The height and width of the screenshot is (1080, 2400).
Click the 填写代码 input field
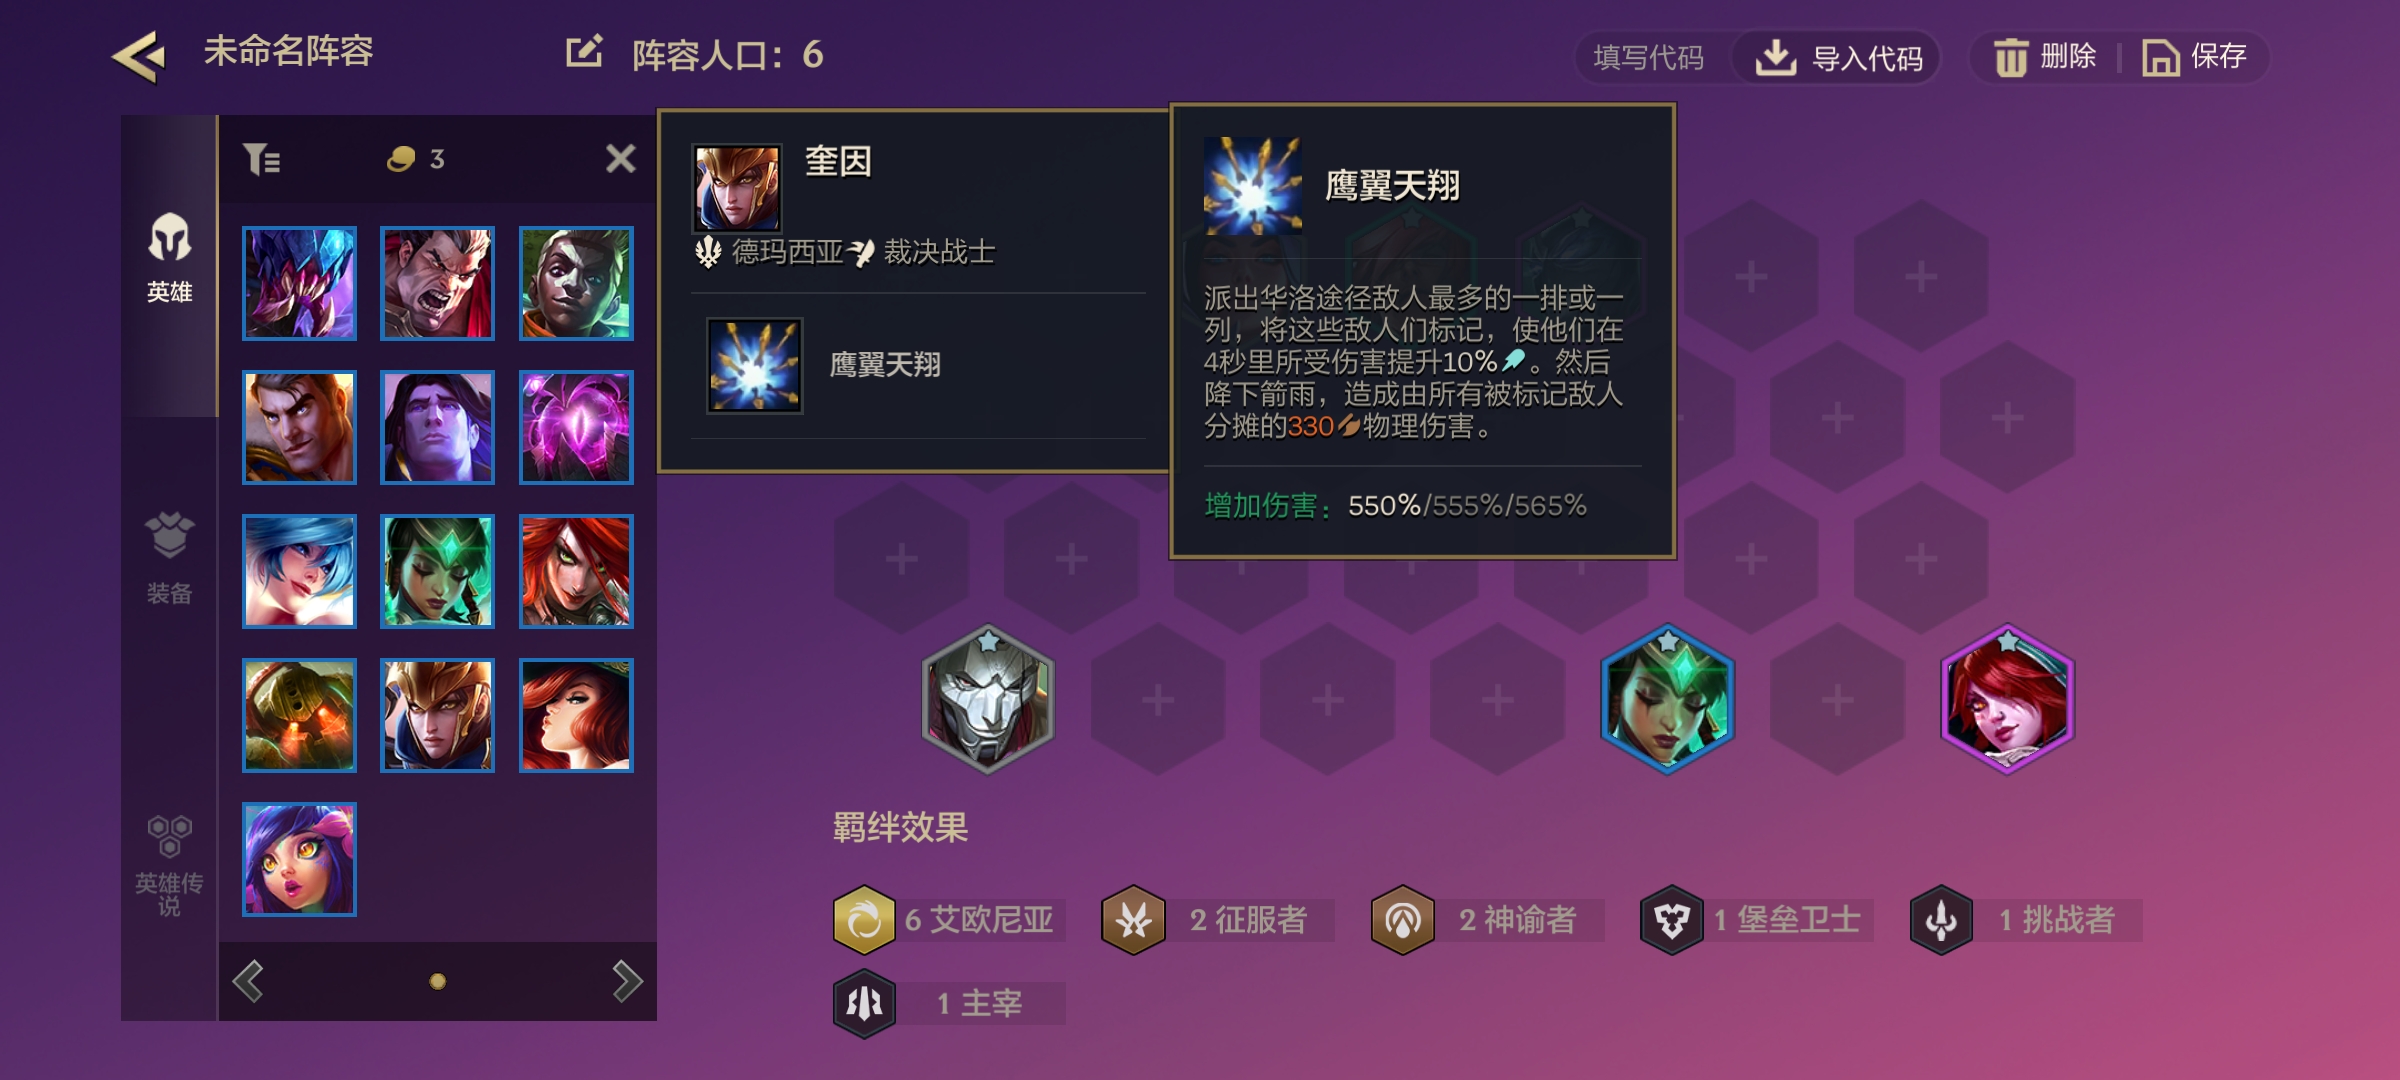[1649, 58]
